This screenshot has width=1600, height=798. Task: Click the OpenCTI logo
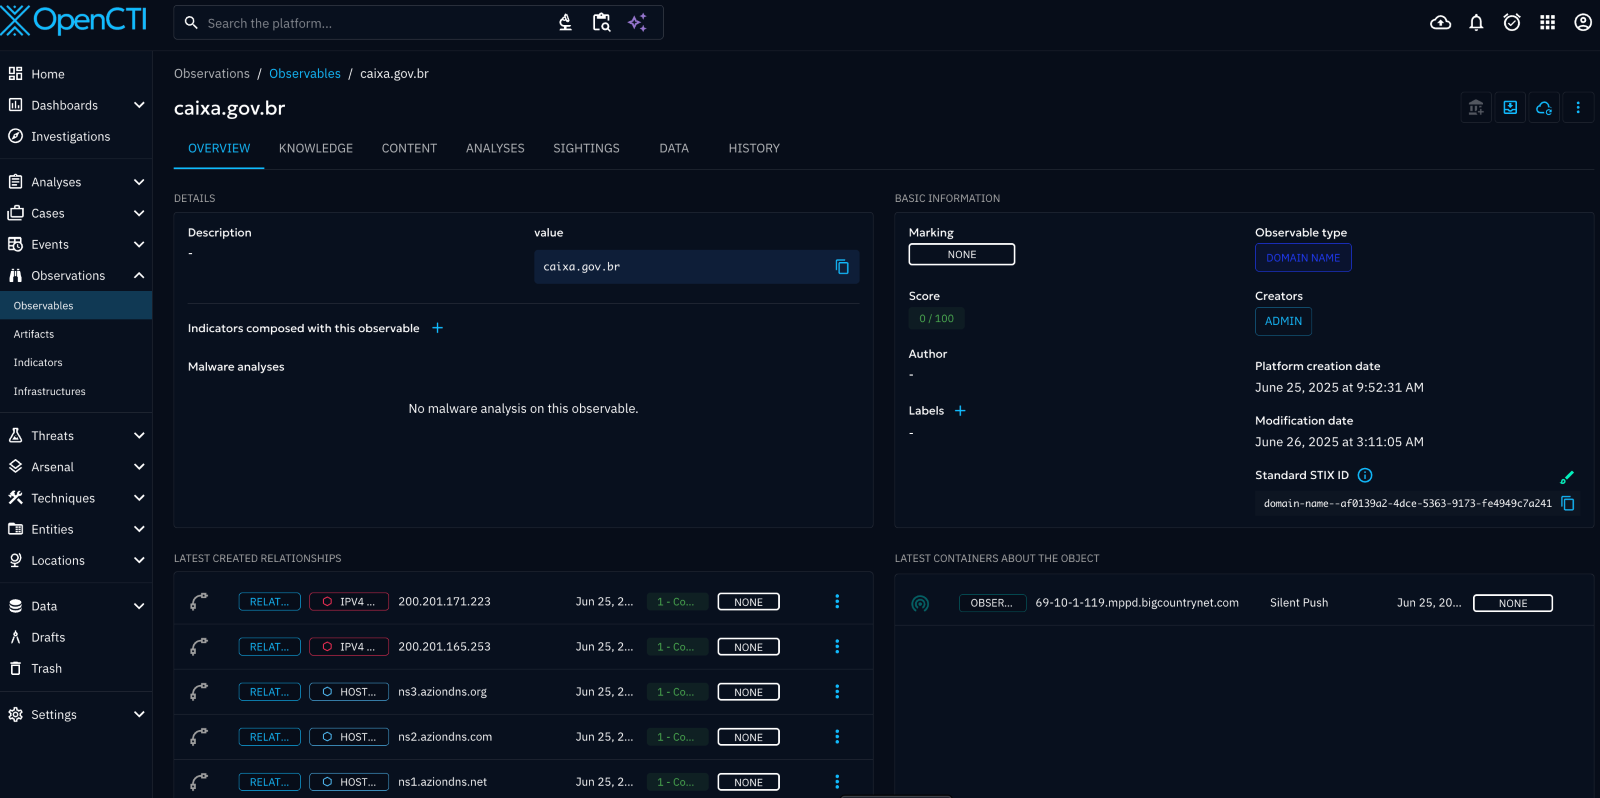click(74, 20)
